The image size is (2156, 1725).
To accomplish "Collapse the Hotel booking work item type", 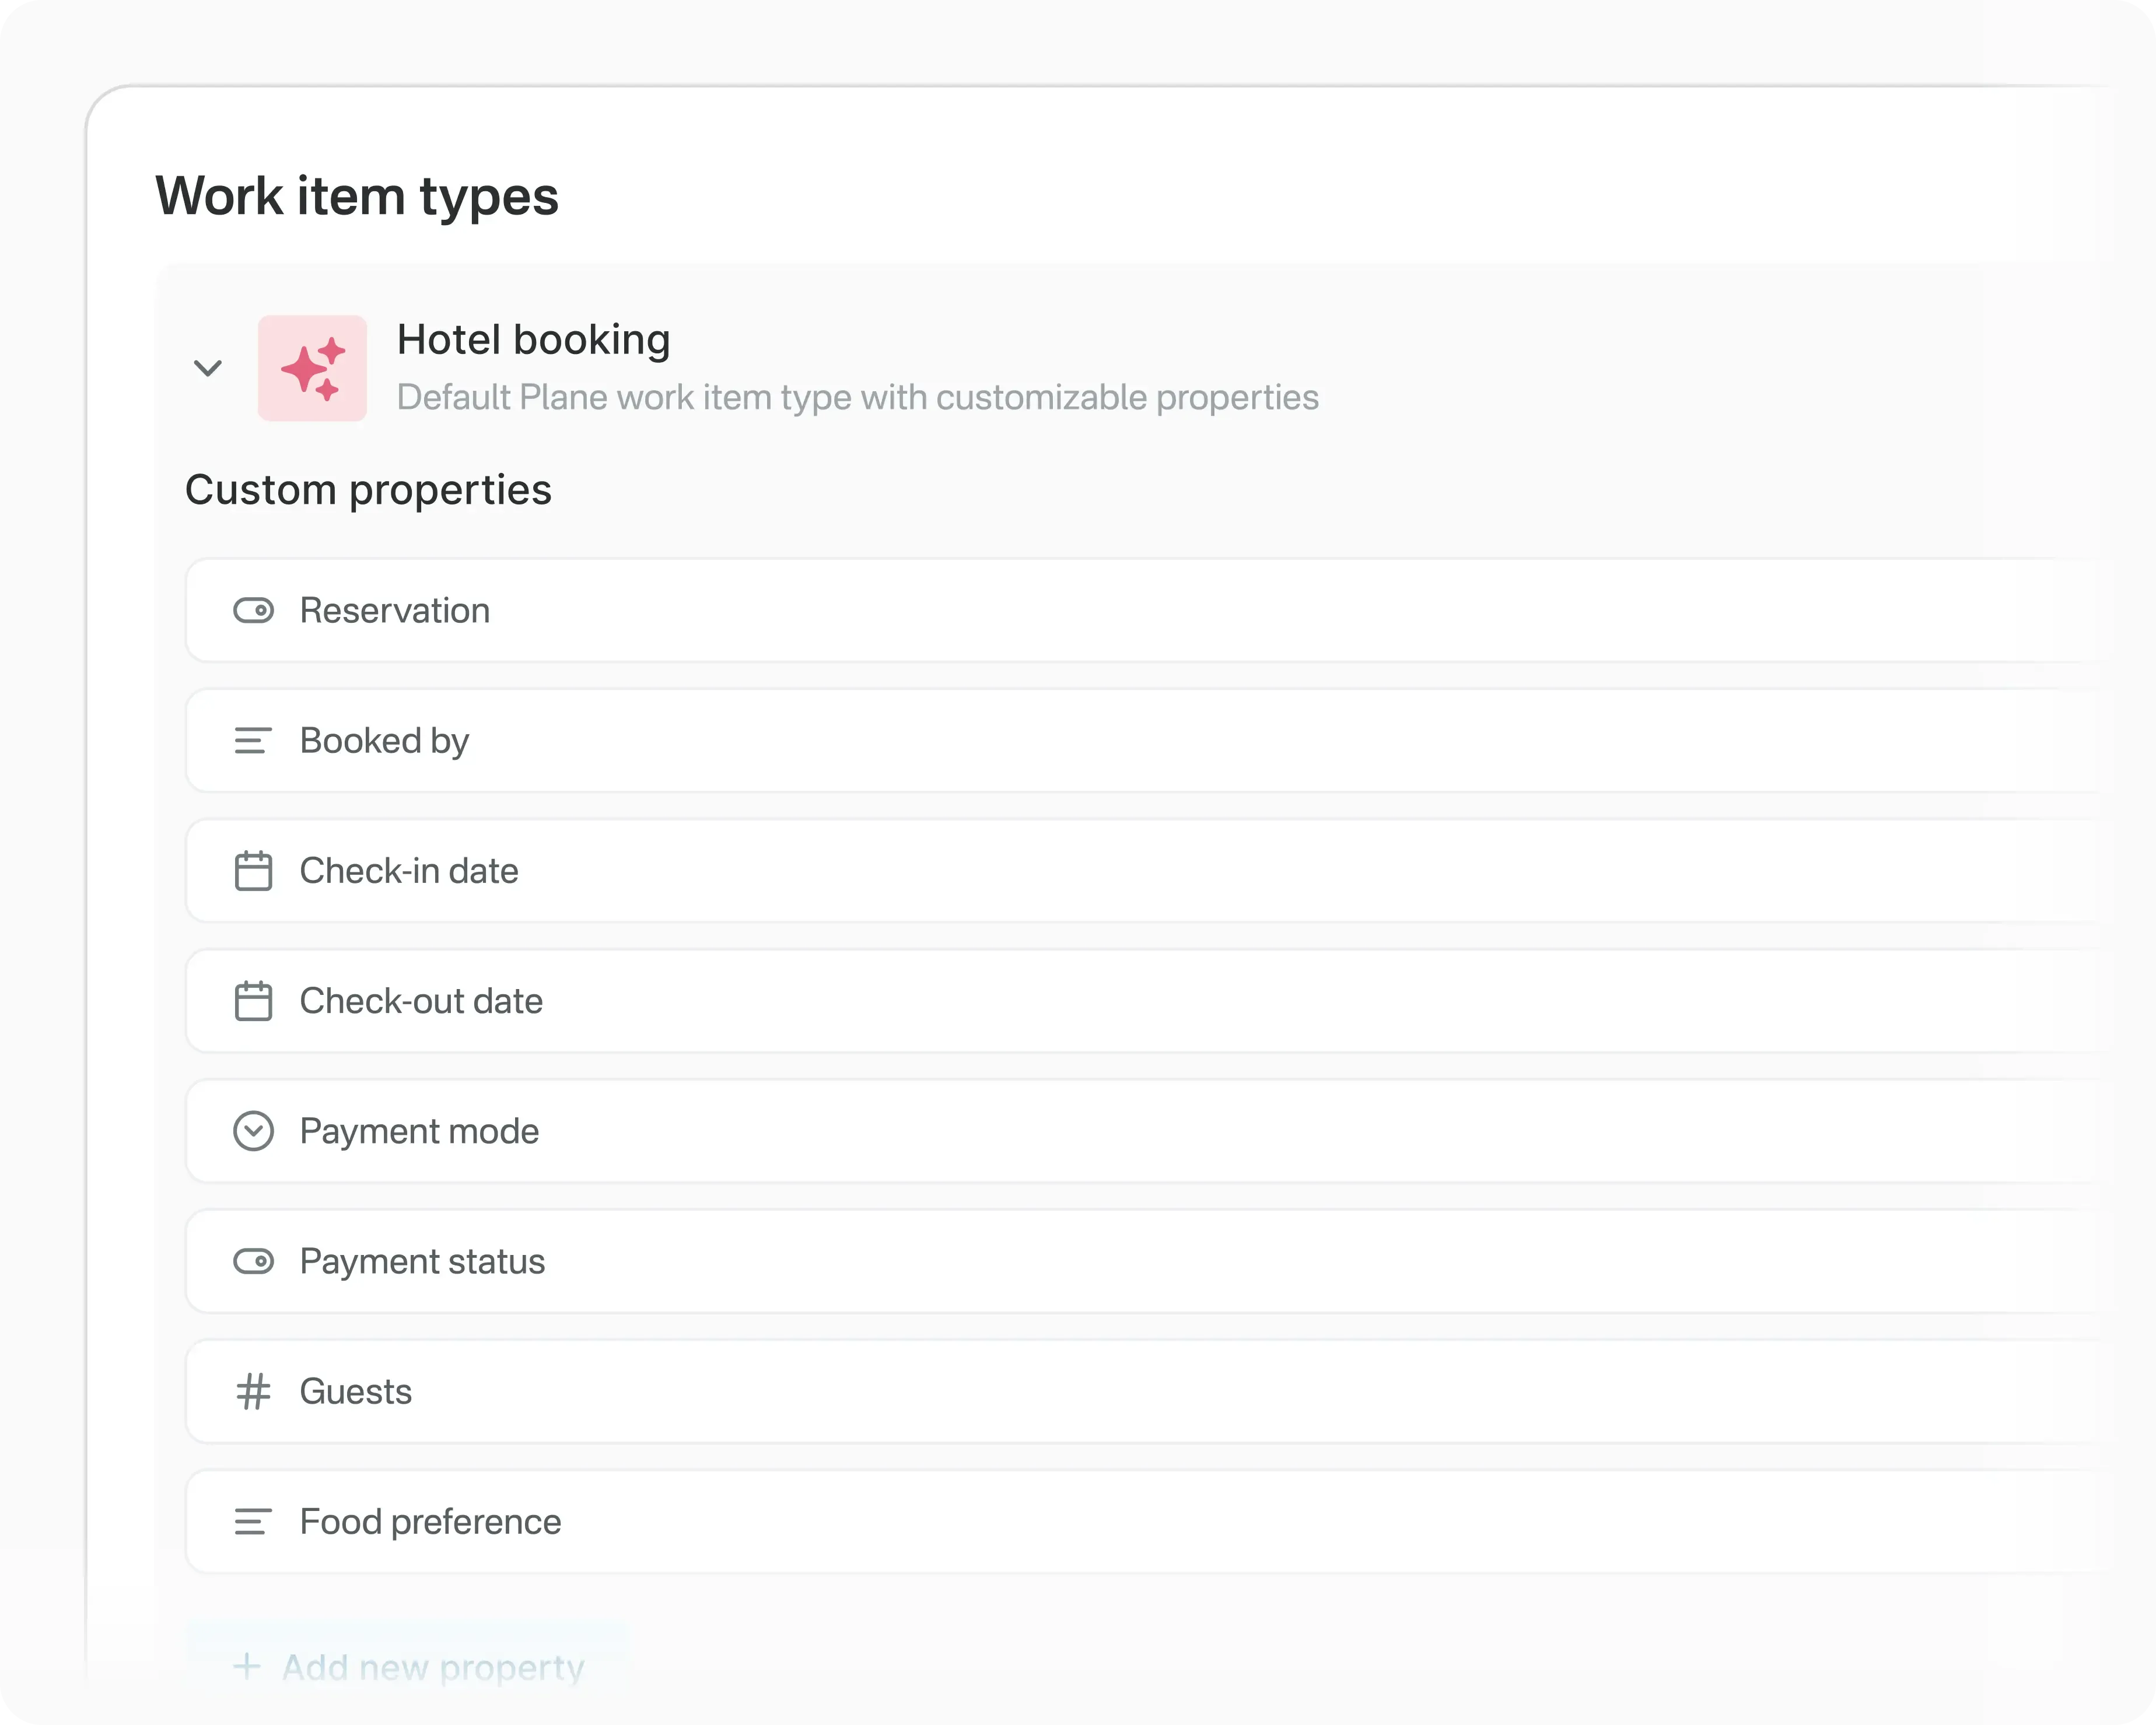I will (209, 368).
